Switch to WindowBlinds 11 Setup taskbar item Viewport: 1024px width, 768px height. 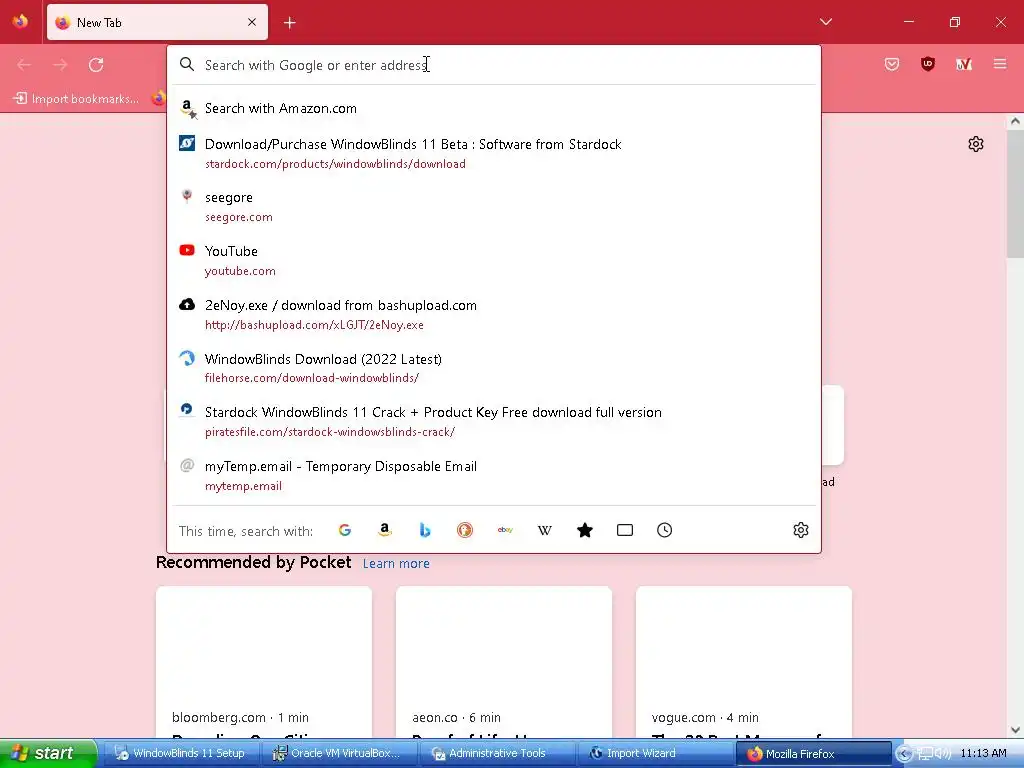tap(181, 754)
